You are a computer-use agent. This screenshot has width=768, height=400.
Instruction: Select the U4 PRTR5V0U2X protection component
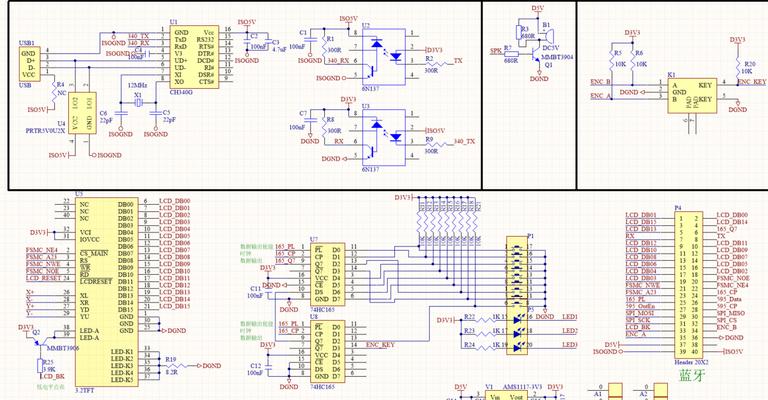(x=82, y=113)
